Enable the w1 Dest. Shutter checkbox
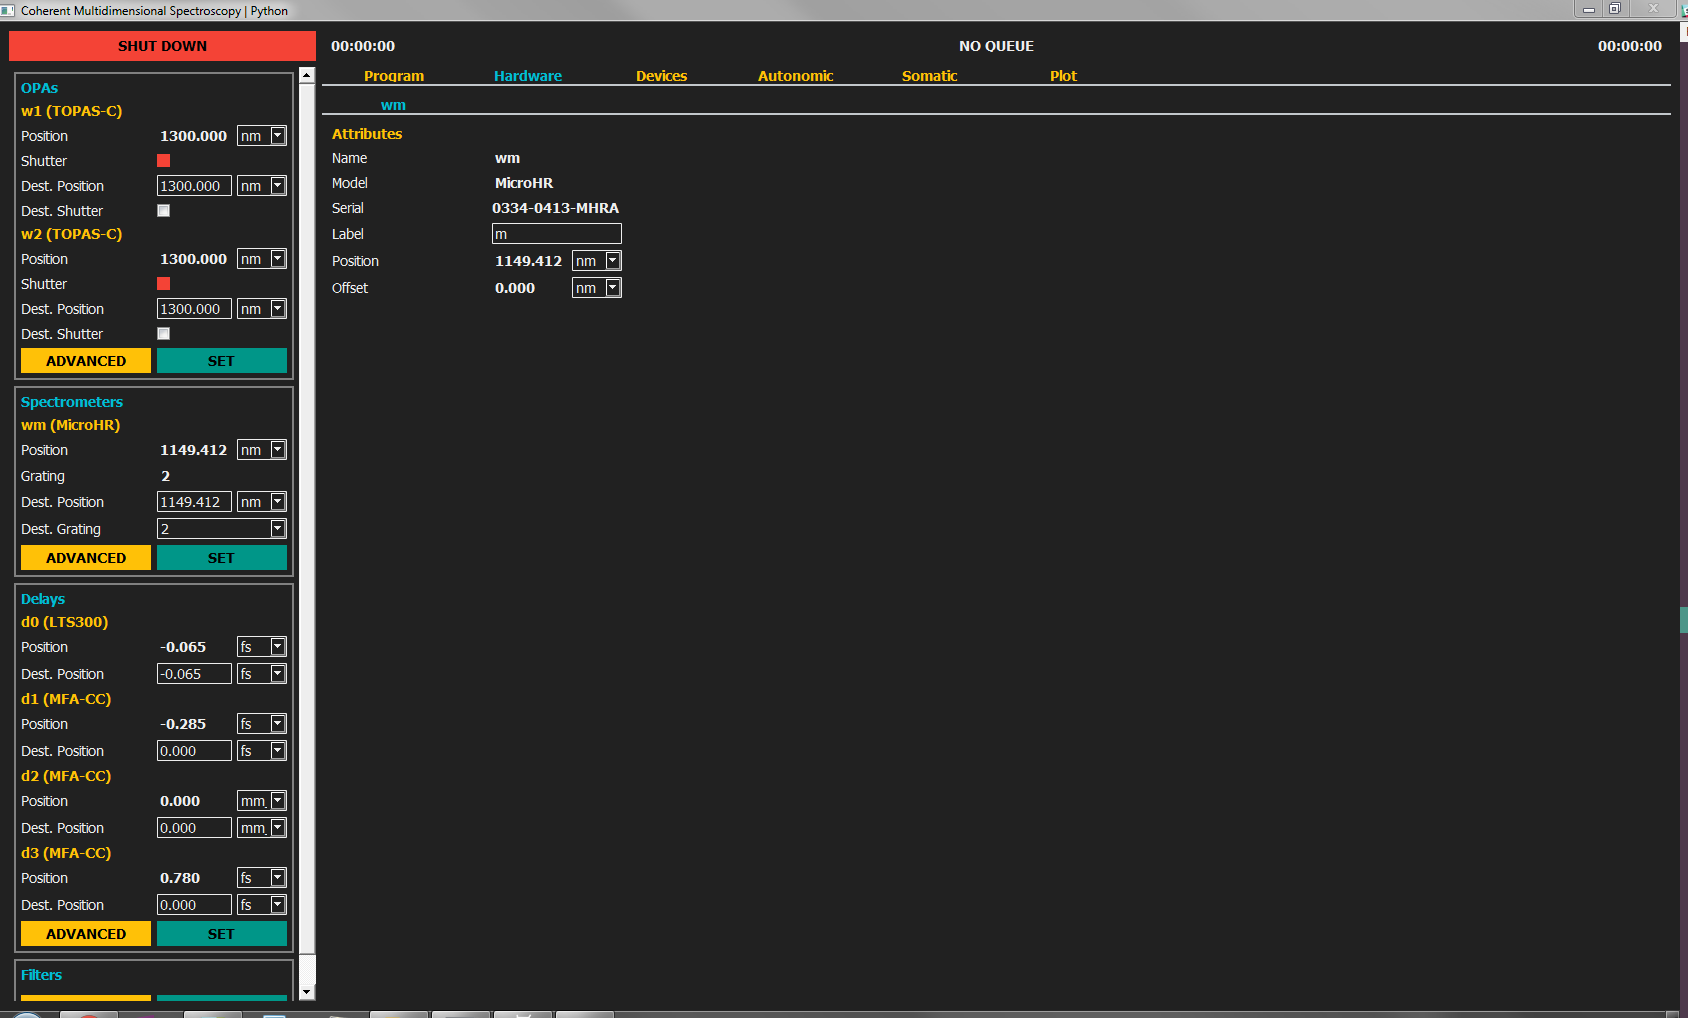 pyautogui.click(x=164, y=211)
